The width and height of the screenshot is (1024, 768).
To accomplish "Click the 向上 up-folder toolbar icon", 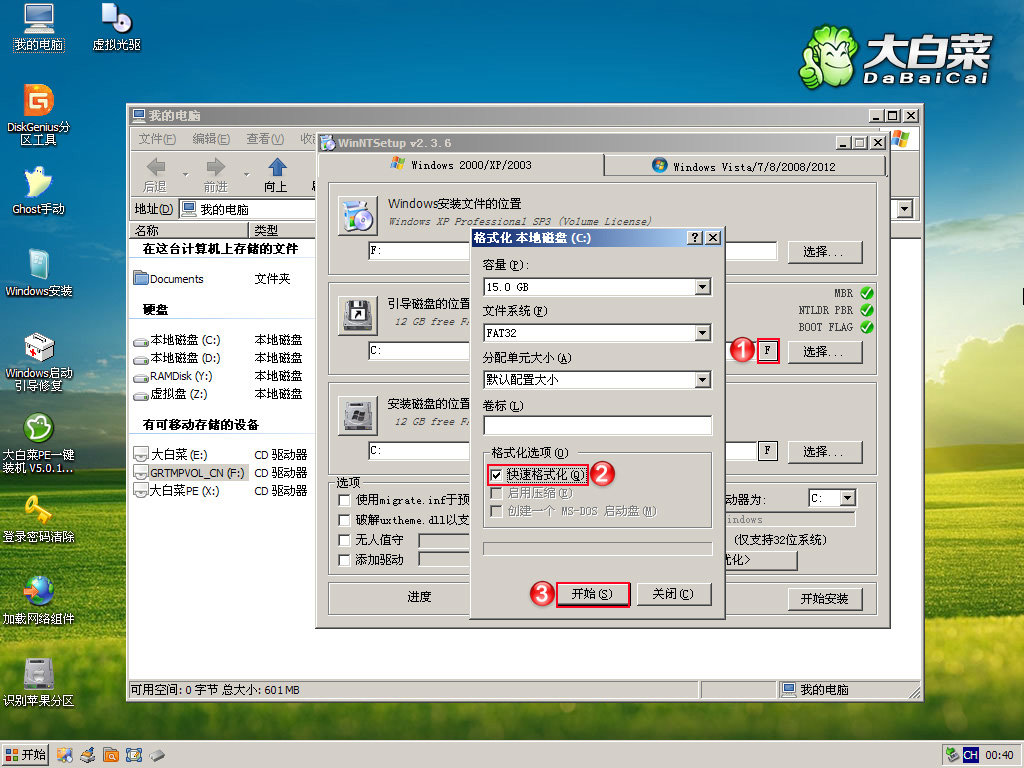I will (x=276, y=168).
